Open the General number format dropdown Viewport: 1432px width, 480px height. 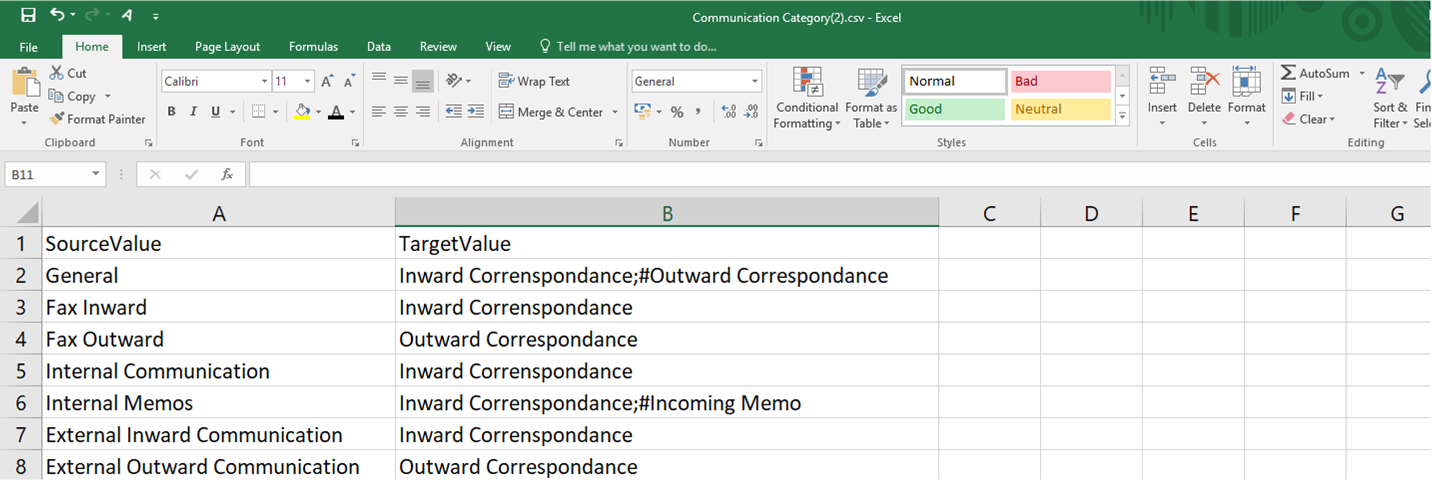pos(755,81)
